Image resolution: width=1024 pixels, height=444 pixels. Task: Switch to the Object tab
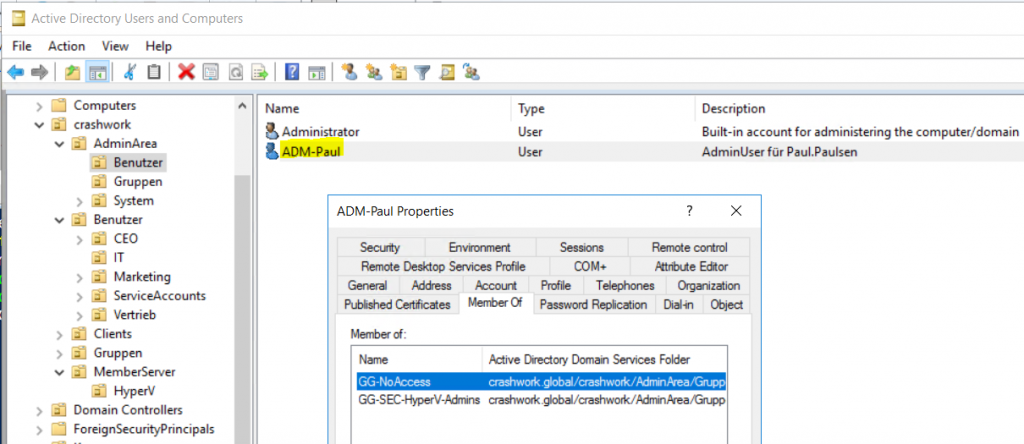pos(726,304)
